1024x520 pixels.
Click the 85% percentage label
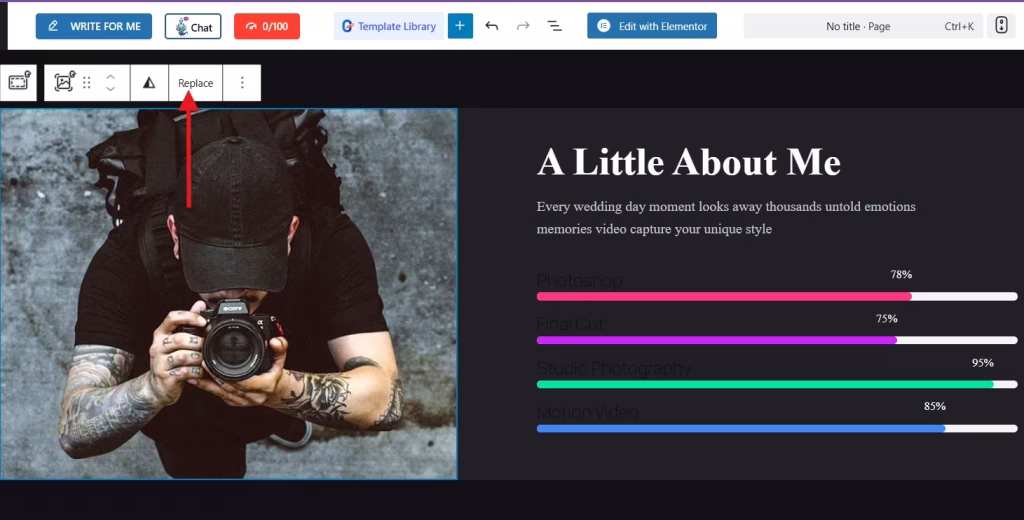tap(935, 406)
